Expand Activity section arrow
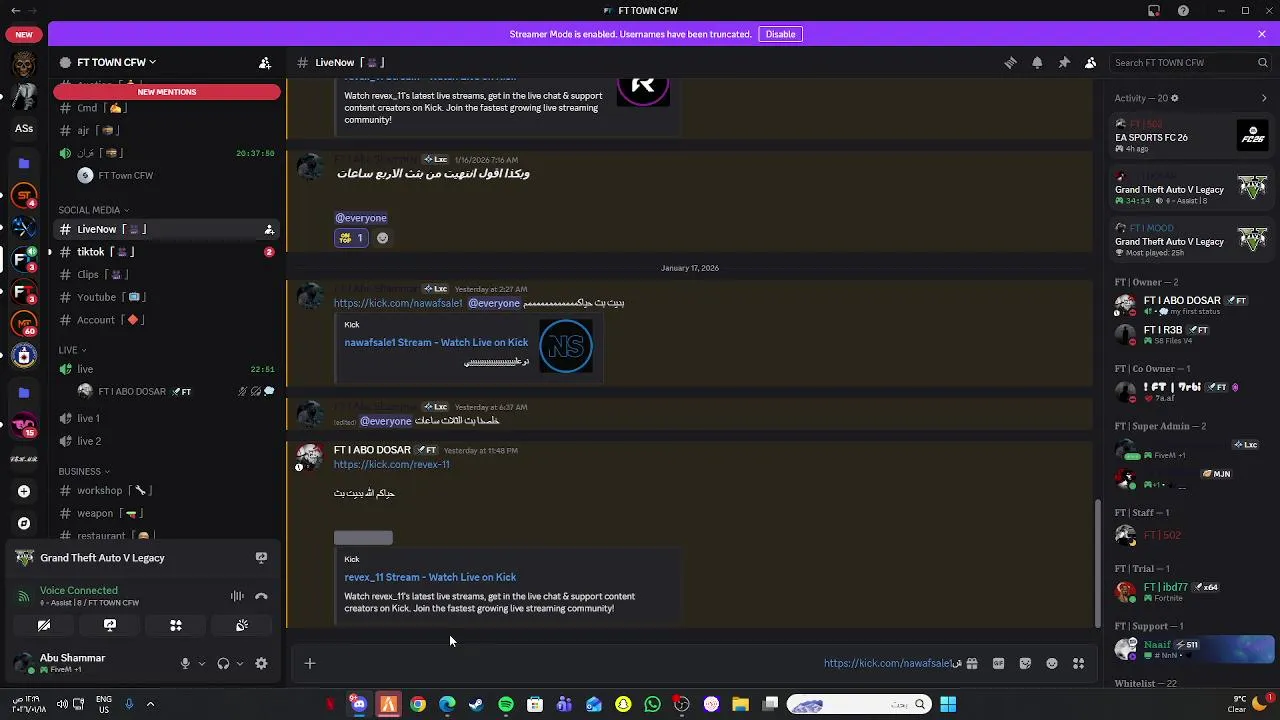 (x=1264, y=98)
